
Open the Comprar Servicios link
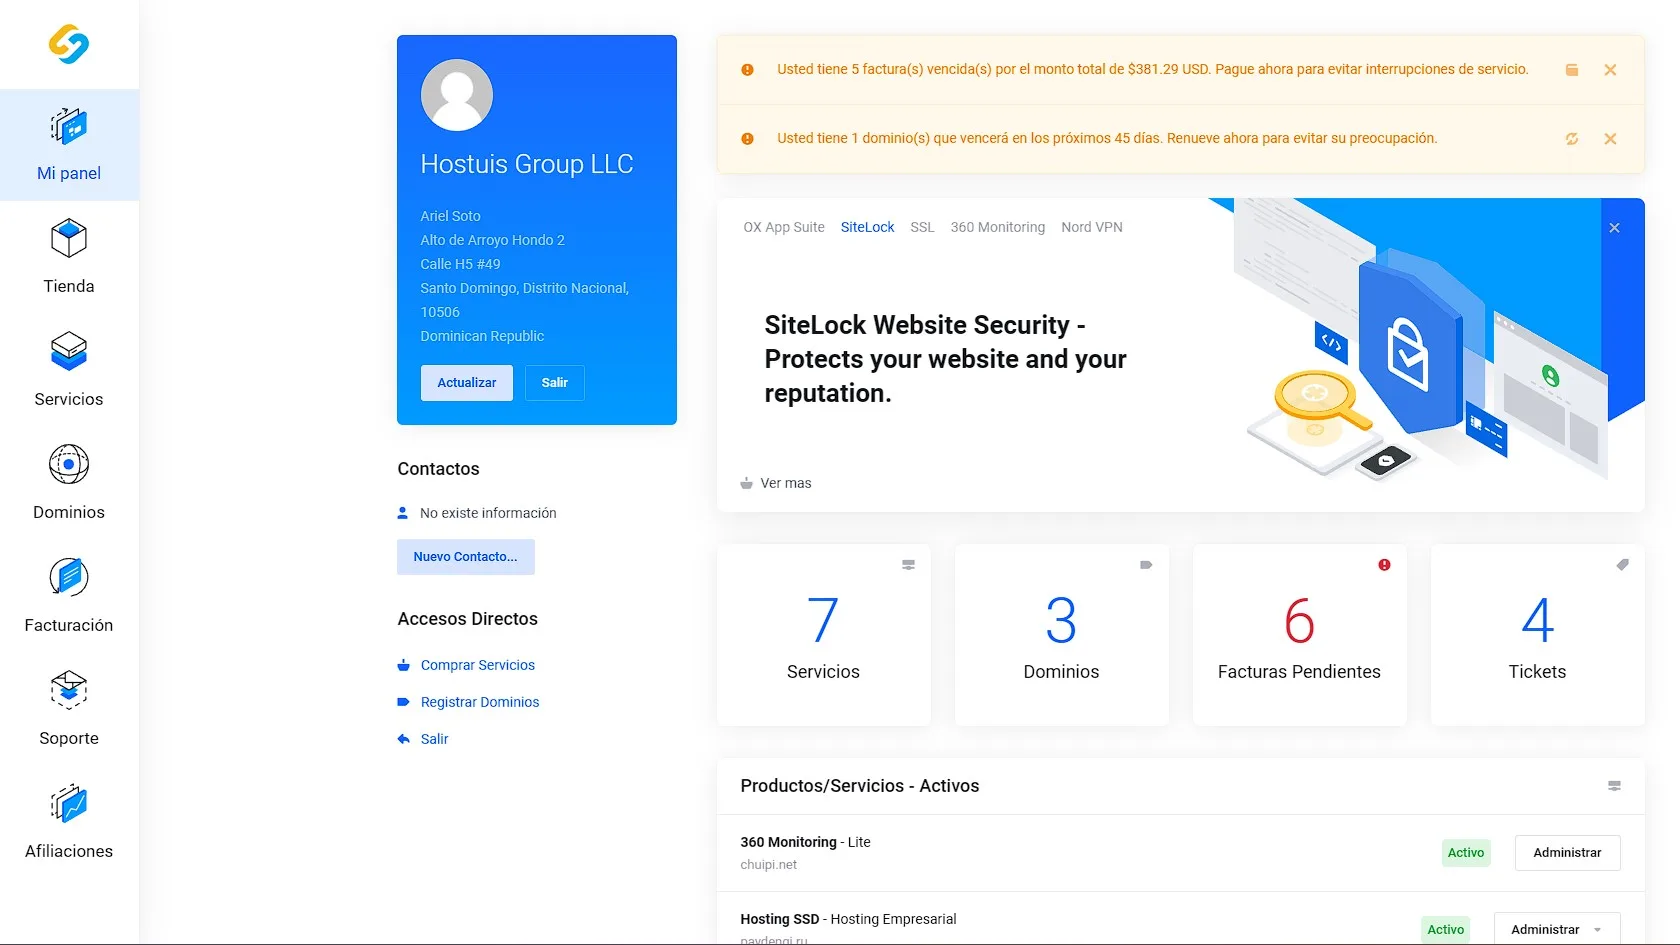click(478, 665)
